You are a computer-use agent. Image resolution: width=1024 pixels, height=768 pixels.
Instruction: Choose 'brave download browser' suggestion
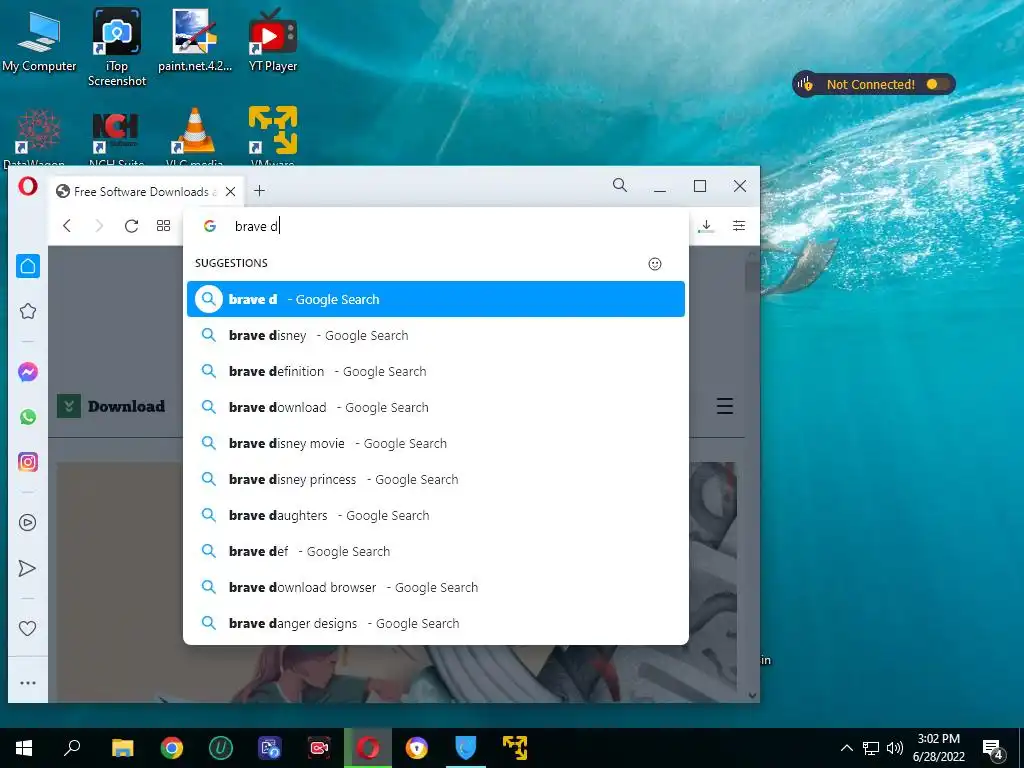(436, 587)
